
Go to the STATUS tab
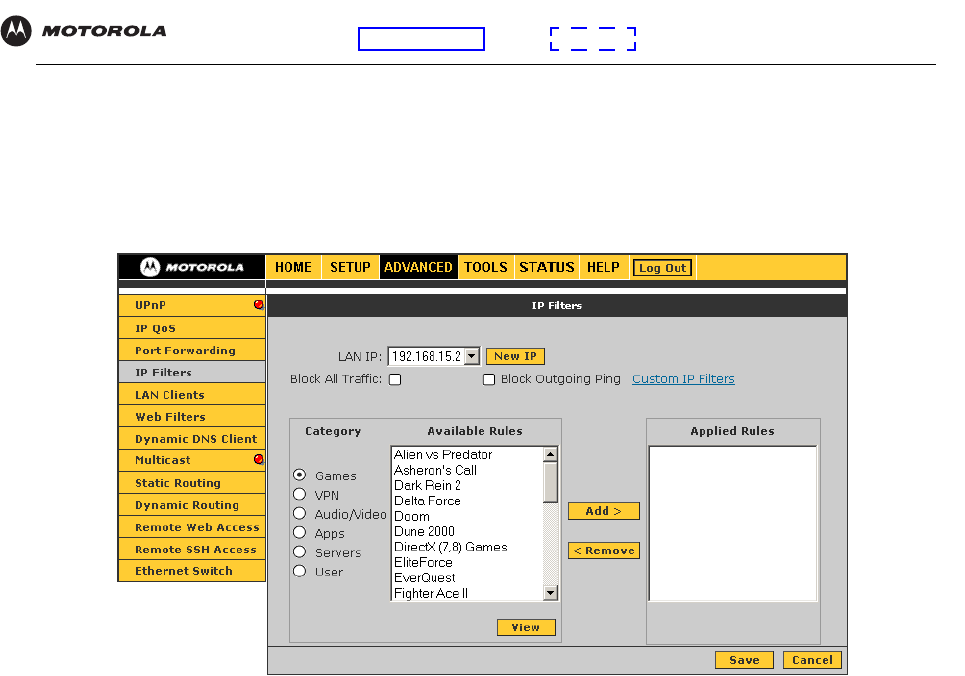pyautogui.click(x=547, y=267)
